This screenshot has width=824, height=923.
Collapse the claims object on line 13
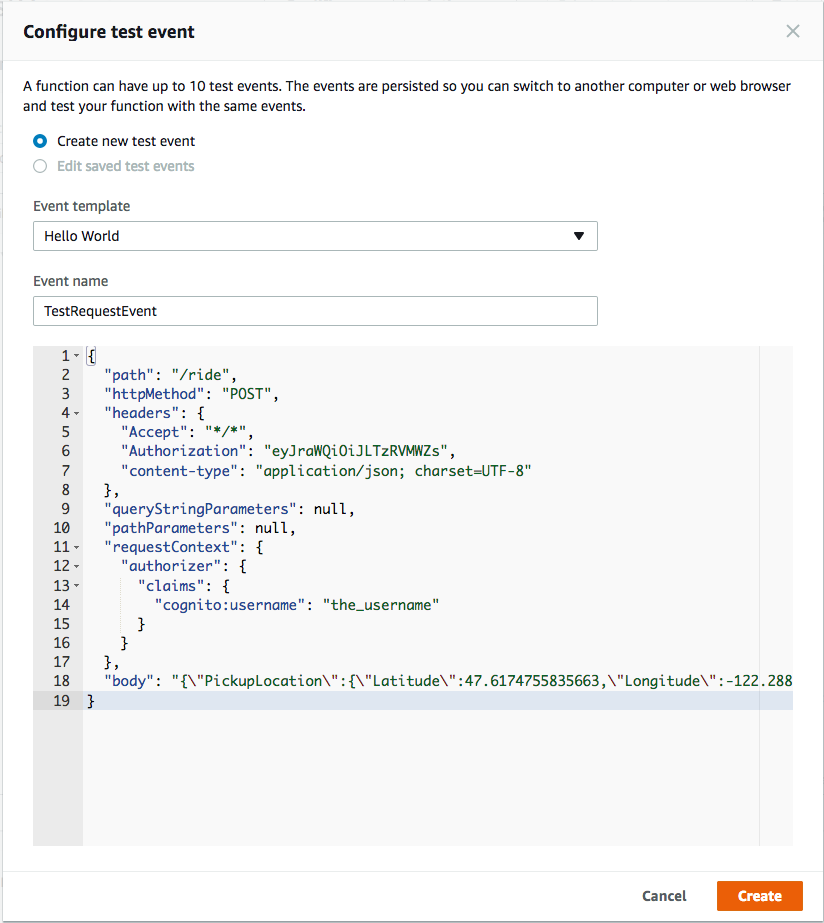point(74,585)
